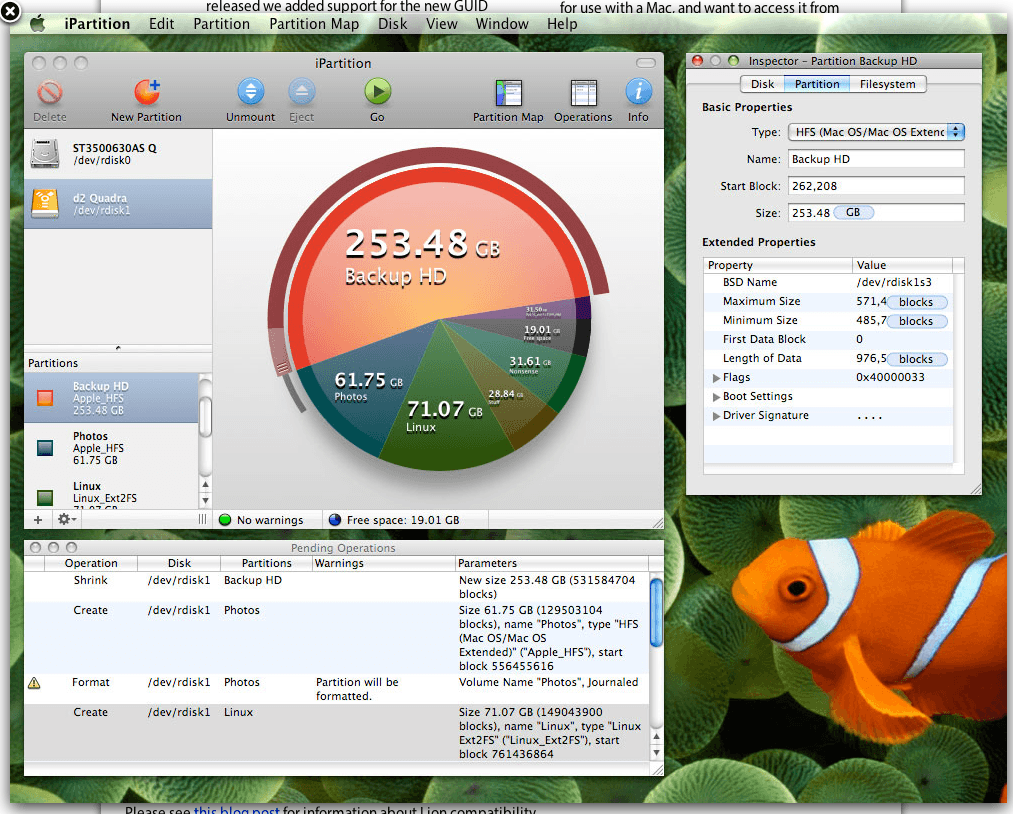Click the Photos blue partition swatch
This screenshot has height=814, width=1013.
[x=45, y=448]
